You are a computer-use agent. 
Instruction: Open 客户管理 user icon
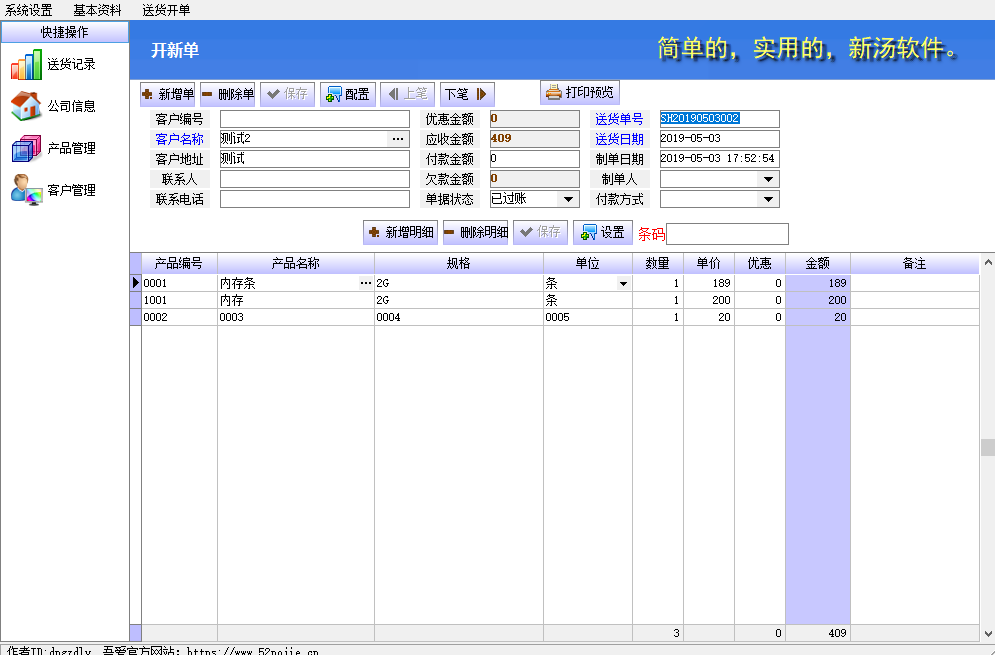point(26,190)
